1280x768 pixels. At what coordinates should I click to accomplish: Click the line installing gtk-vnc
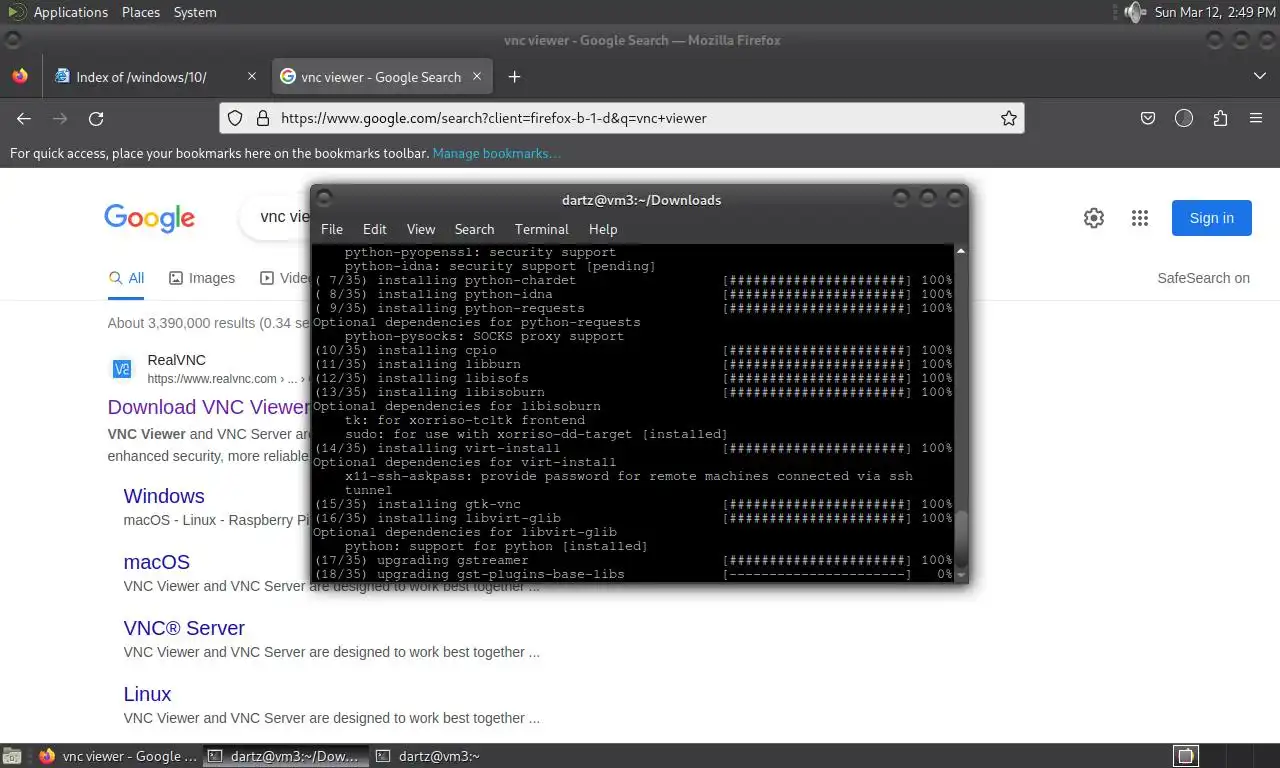click(633, 504)
